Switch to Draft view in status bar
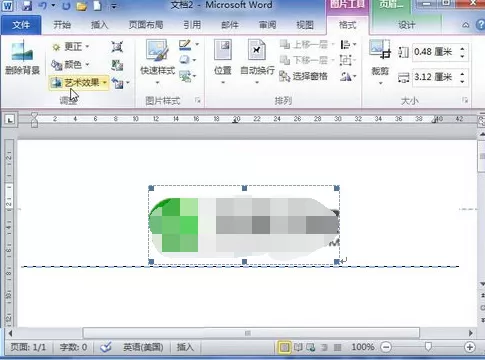The height and width of the screenshot is (360, 485). 337,347
